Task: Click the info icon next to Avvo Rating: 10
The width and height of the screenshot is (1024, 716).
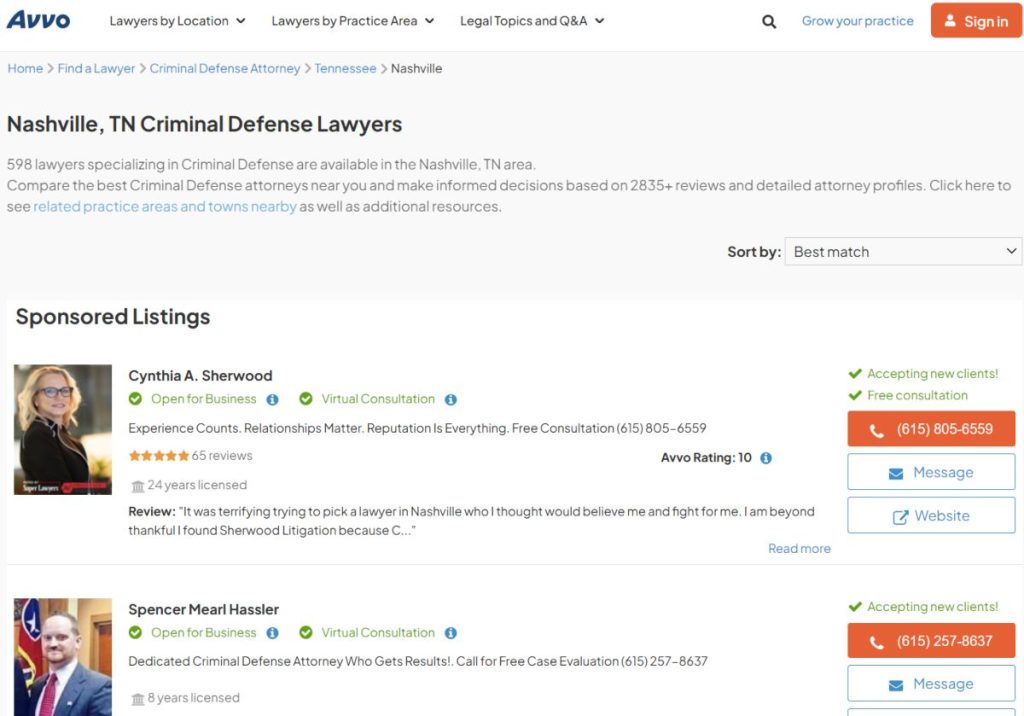Action: [766, 458]
